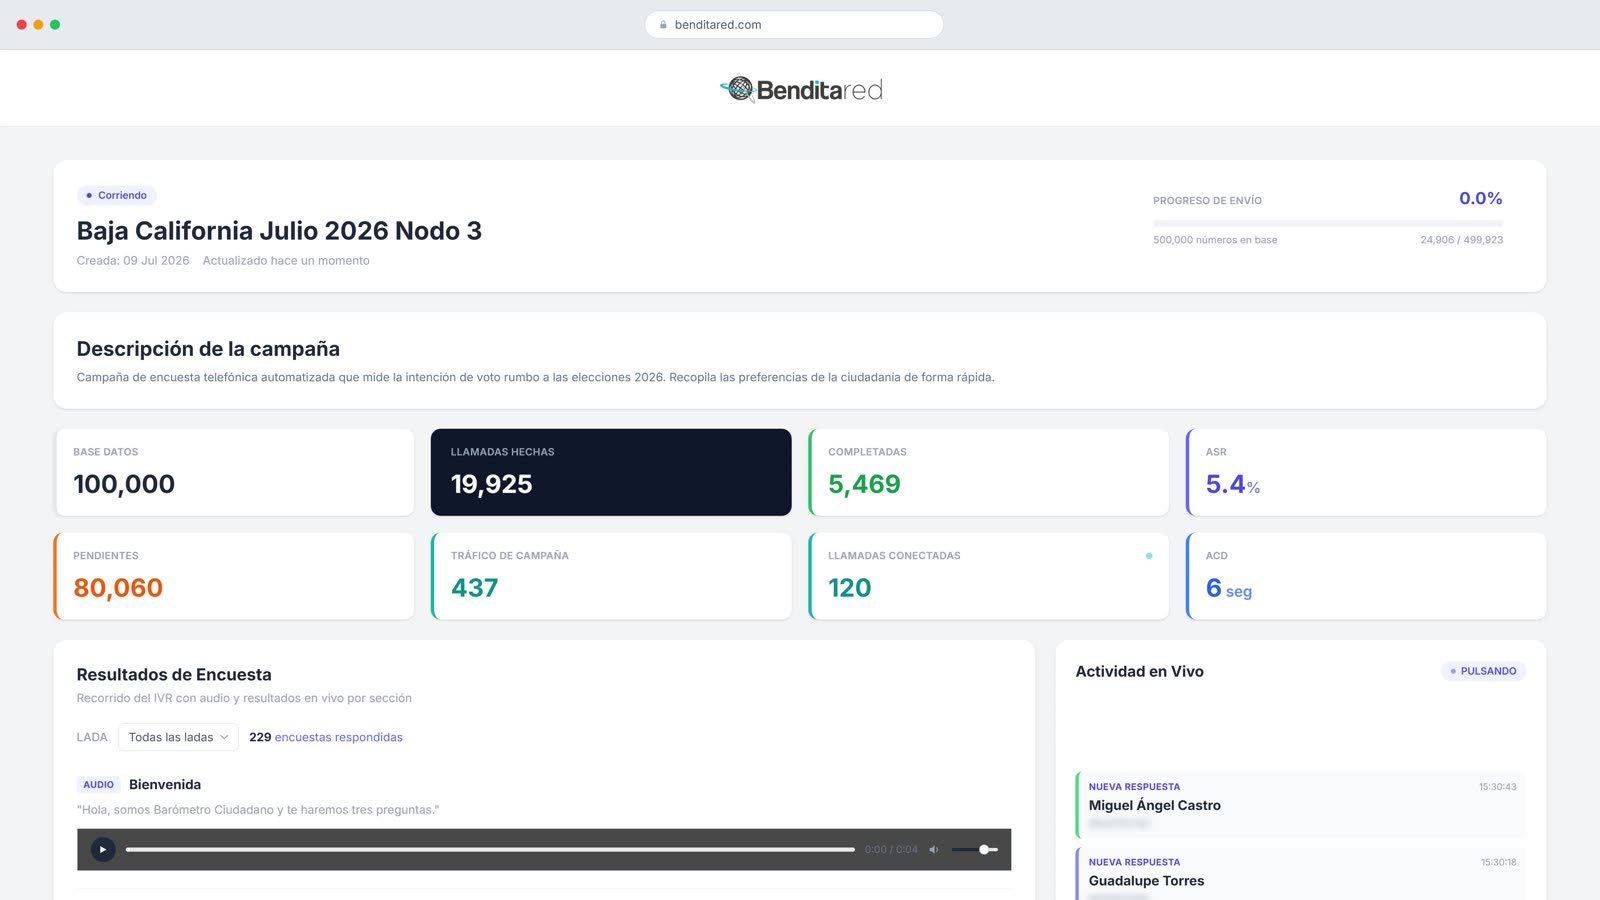Select the Tráfico de Campaña 437 card
The image size is (1600, 900).
[611, 576]
